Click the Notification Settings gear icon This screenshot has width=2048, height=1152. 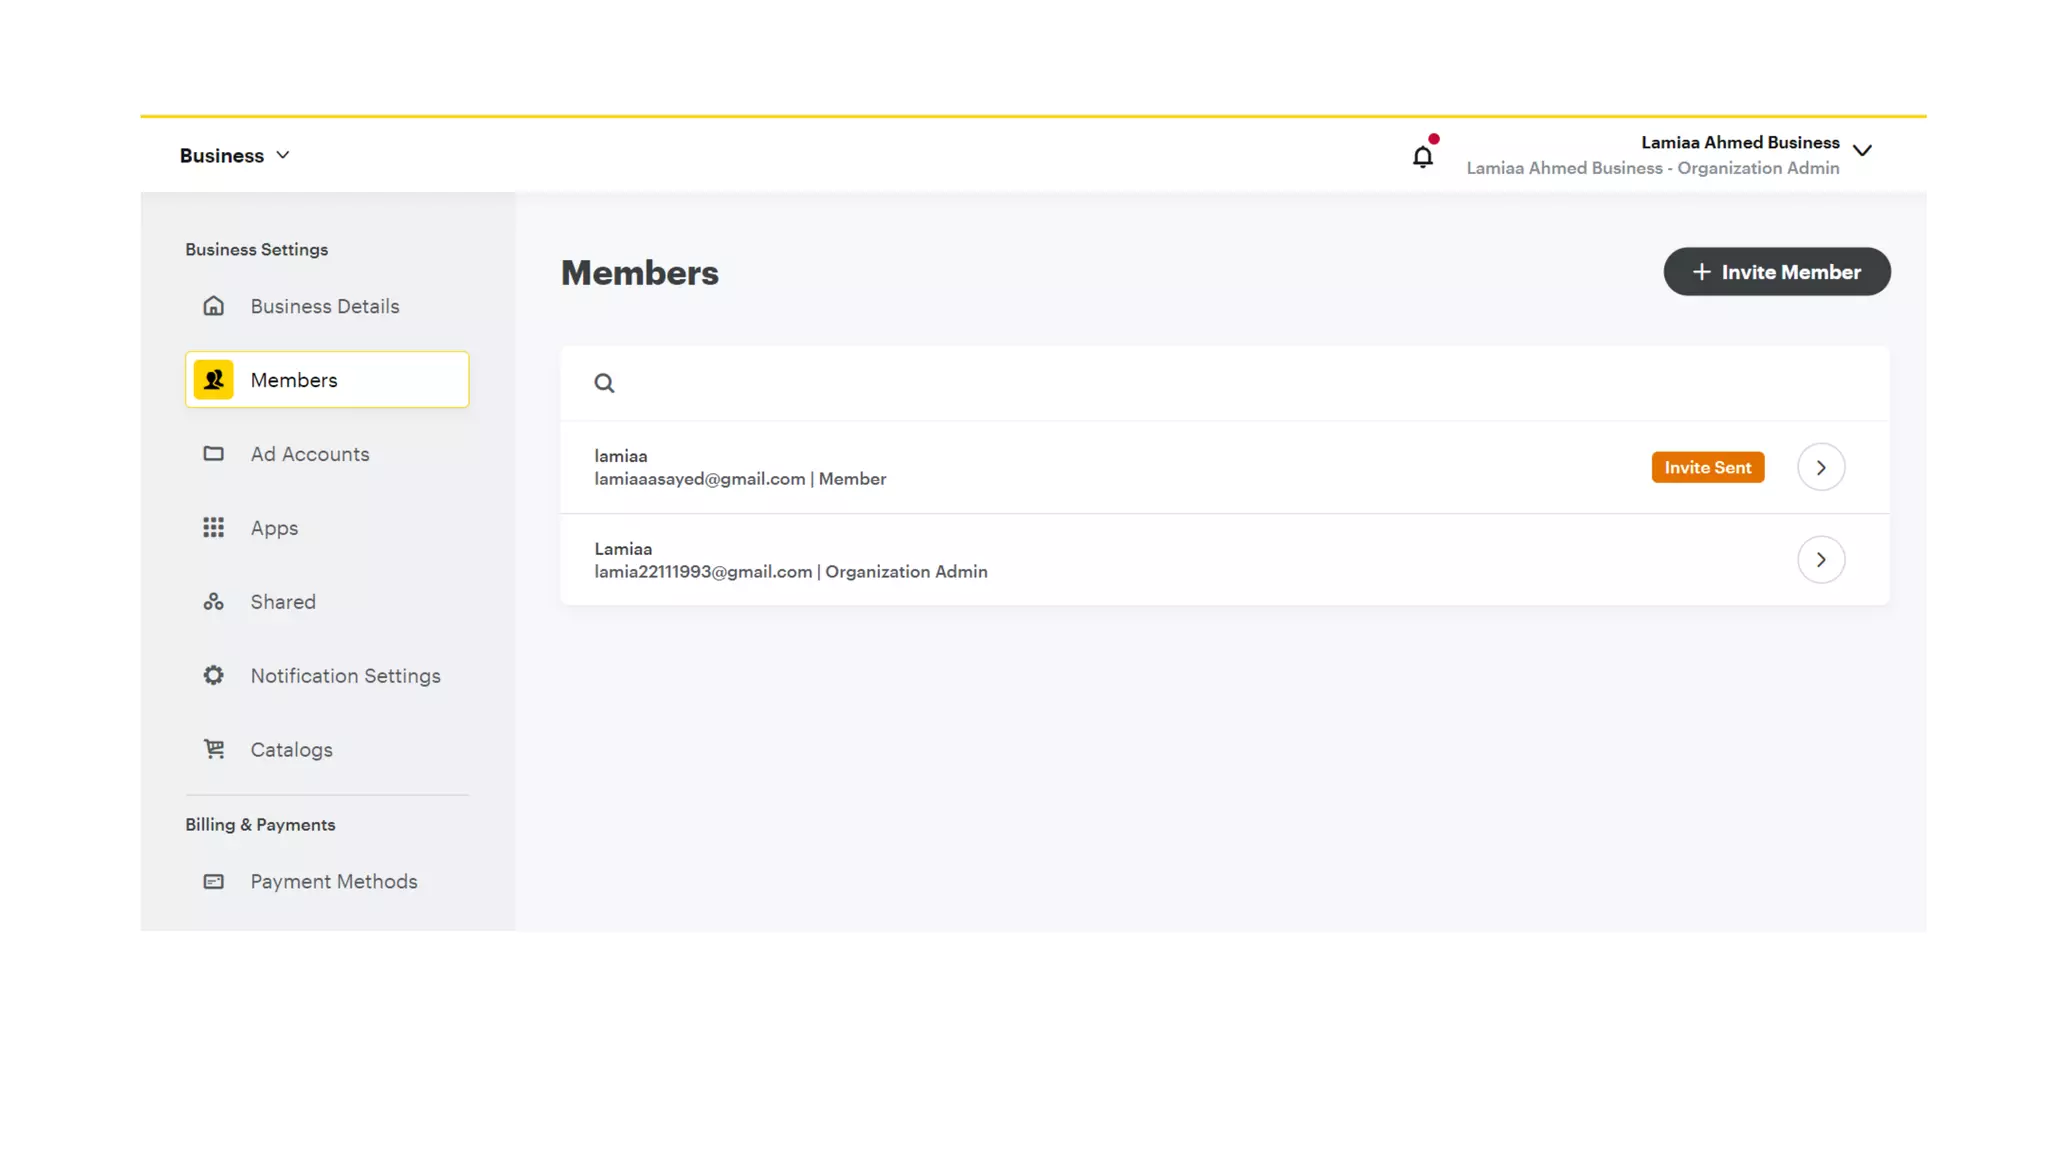point(213,676)
